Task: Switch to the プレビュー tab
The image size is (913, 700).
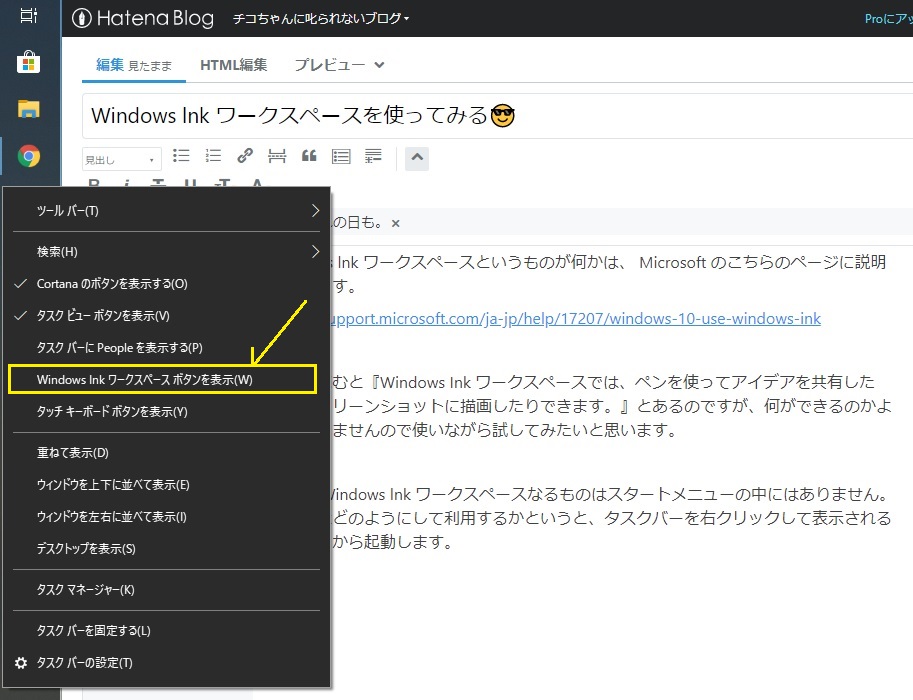Action: click(x=330, y=65)
